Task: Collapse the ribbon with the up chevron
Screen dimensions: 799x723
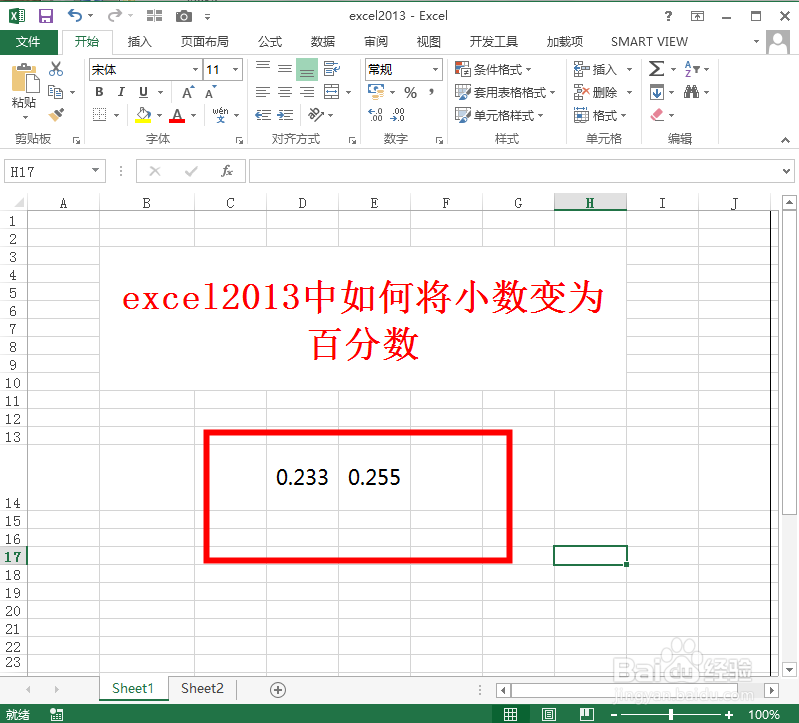Action: (785, 140)
